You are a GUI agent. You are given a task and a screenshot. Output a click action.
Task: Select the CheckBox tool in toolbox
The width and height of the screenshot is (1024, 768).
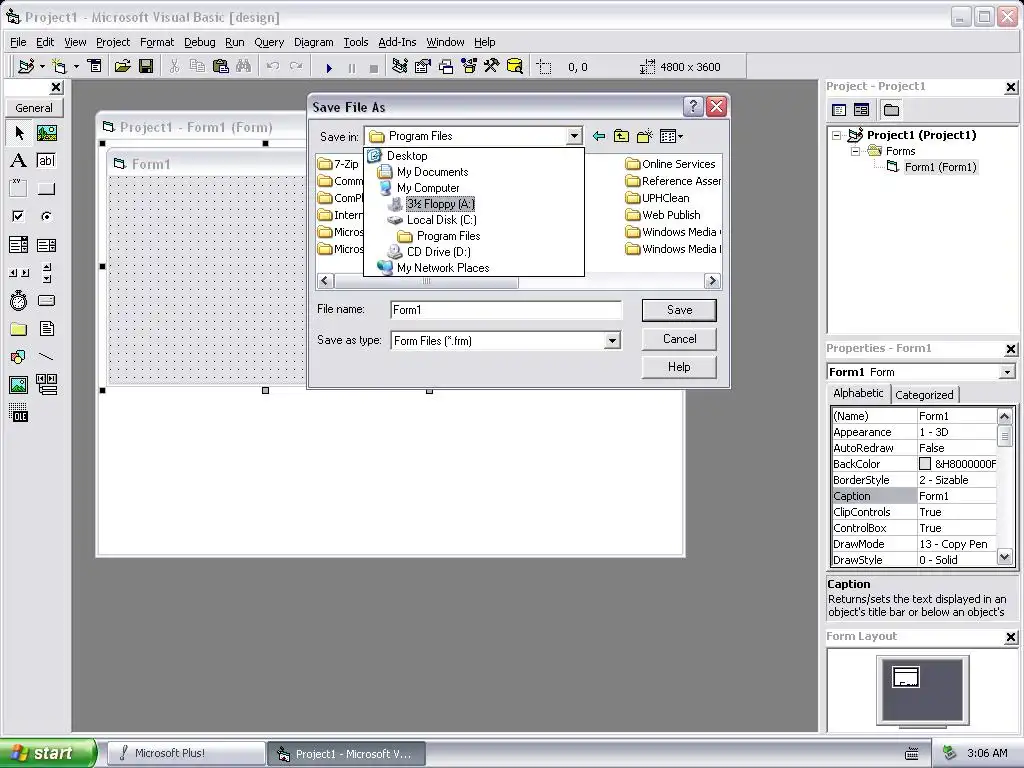tap(19, 216)
